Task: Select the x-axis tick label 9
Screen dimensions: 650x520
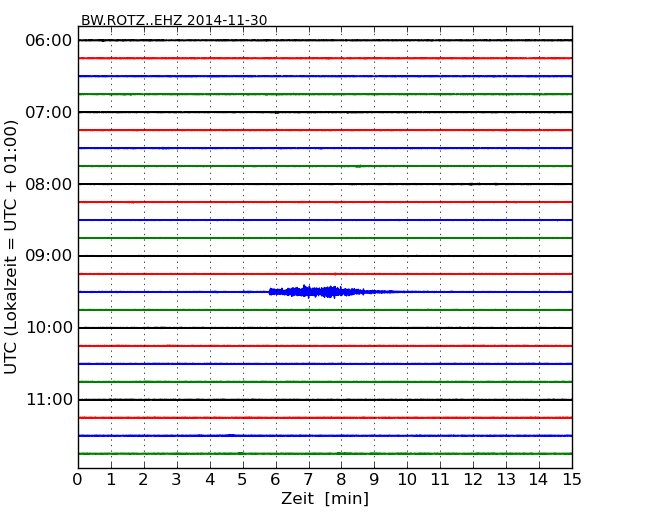Action: (x=374, y=480)
